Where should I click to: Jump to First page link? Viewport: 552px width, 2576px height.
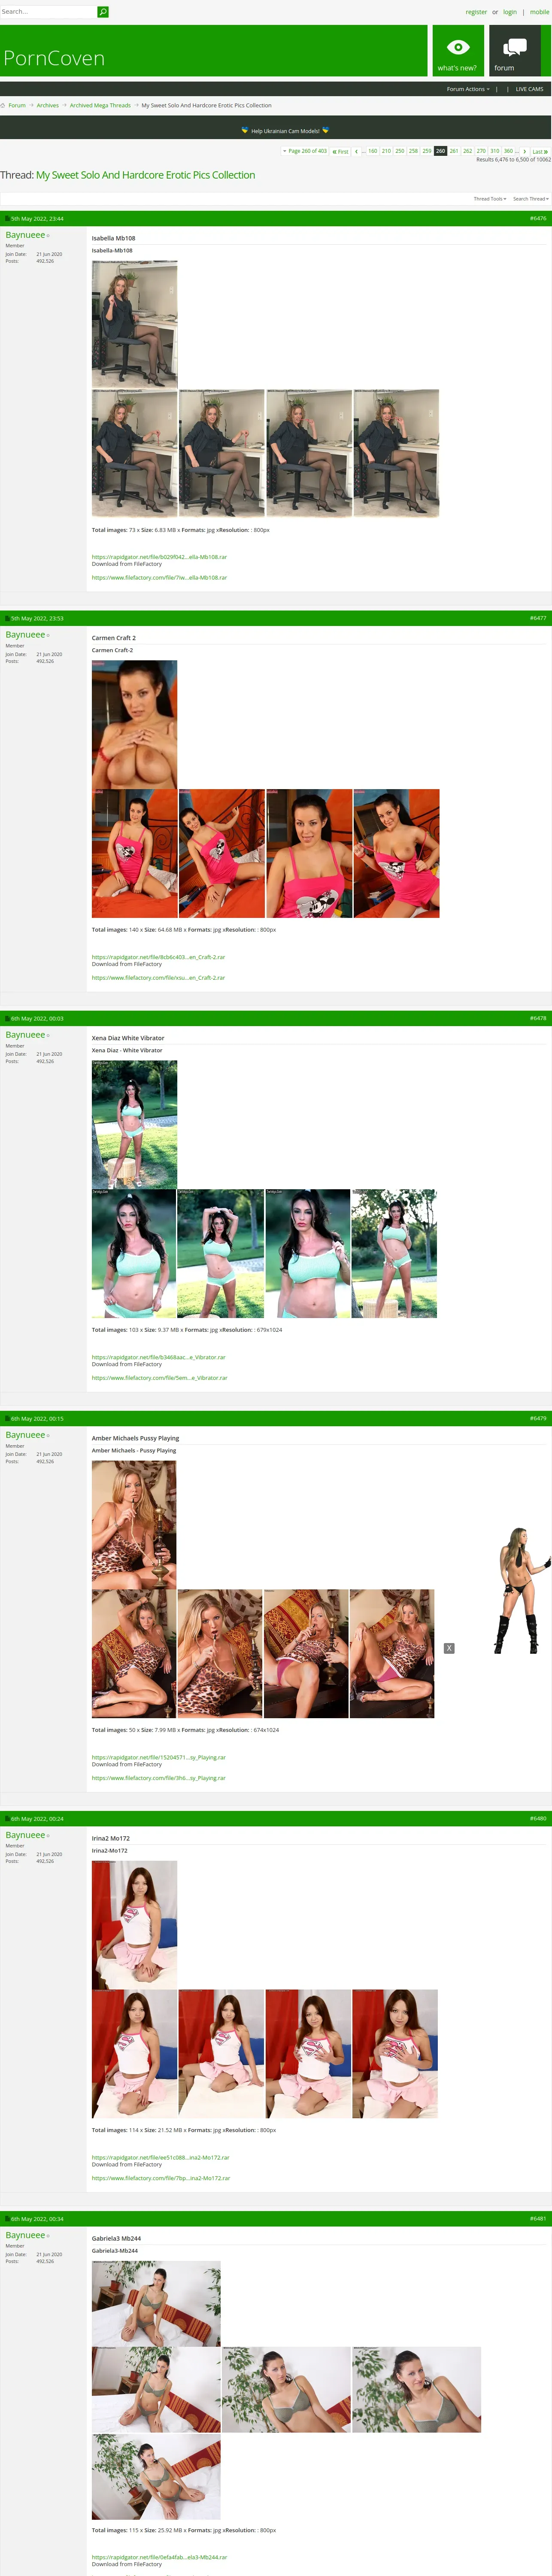pos(340,151)
